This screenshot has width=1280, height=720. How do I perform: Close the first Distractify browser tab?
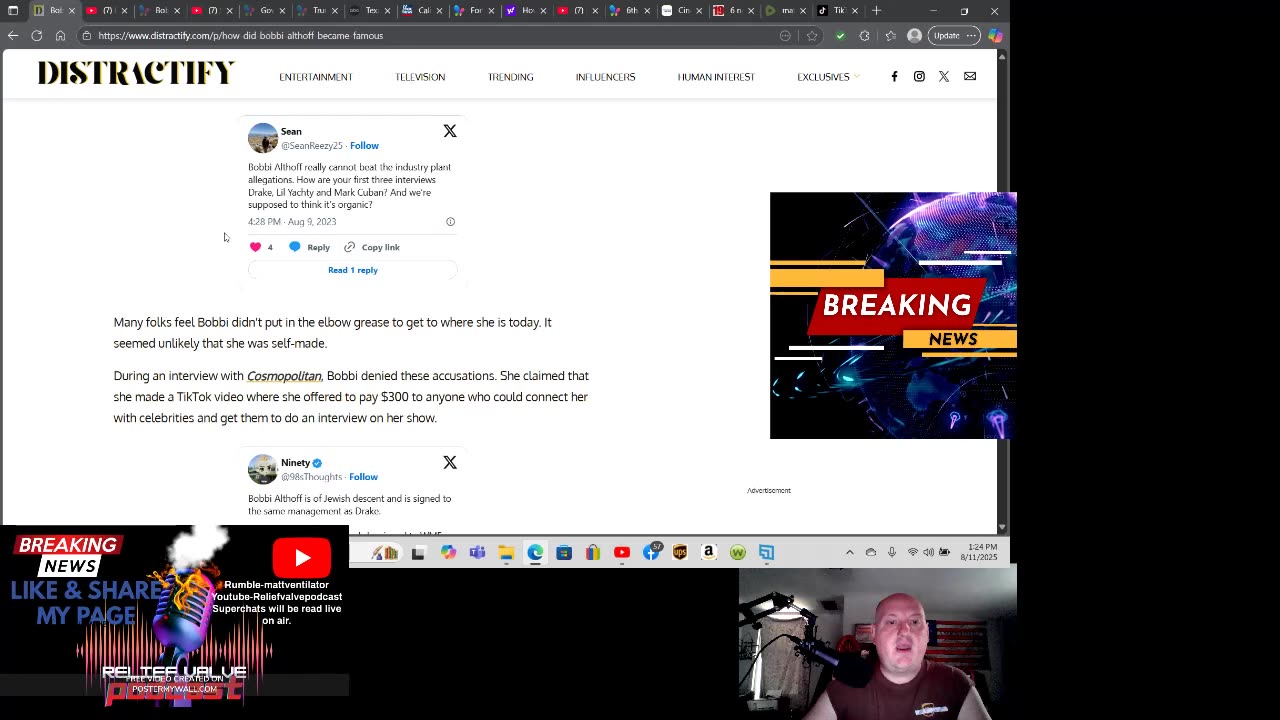[x=71, y=10]
